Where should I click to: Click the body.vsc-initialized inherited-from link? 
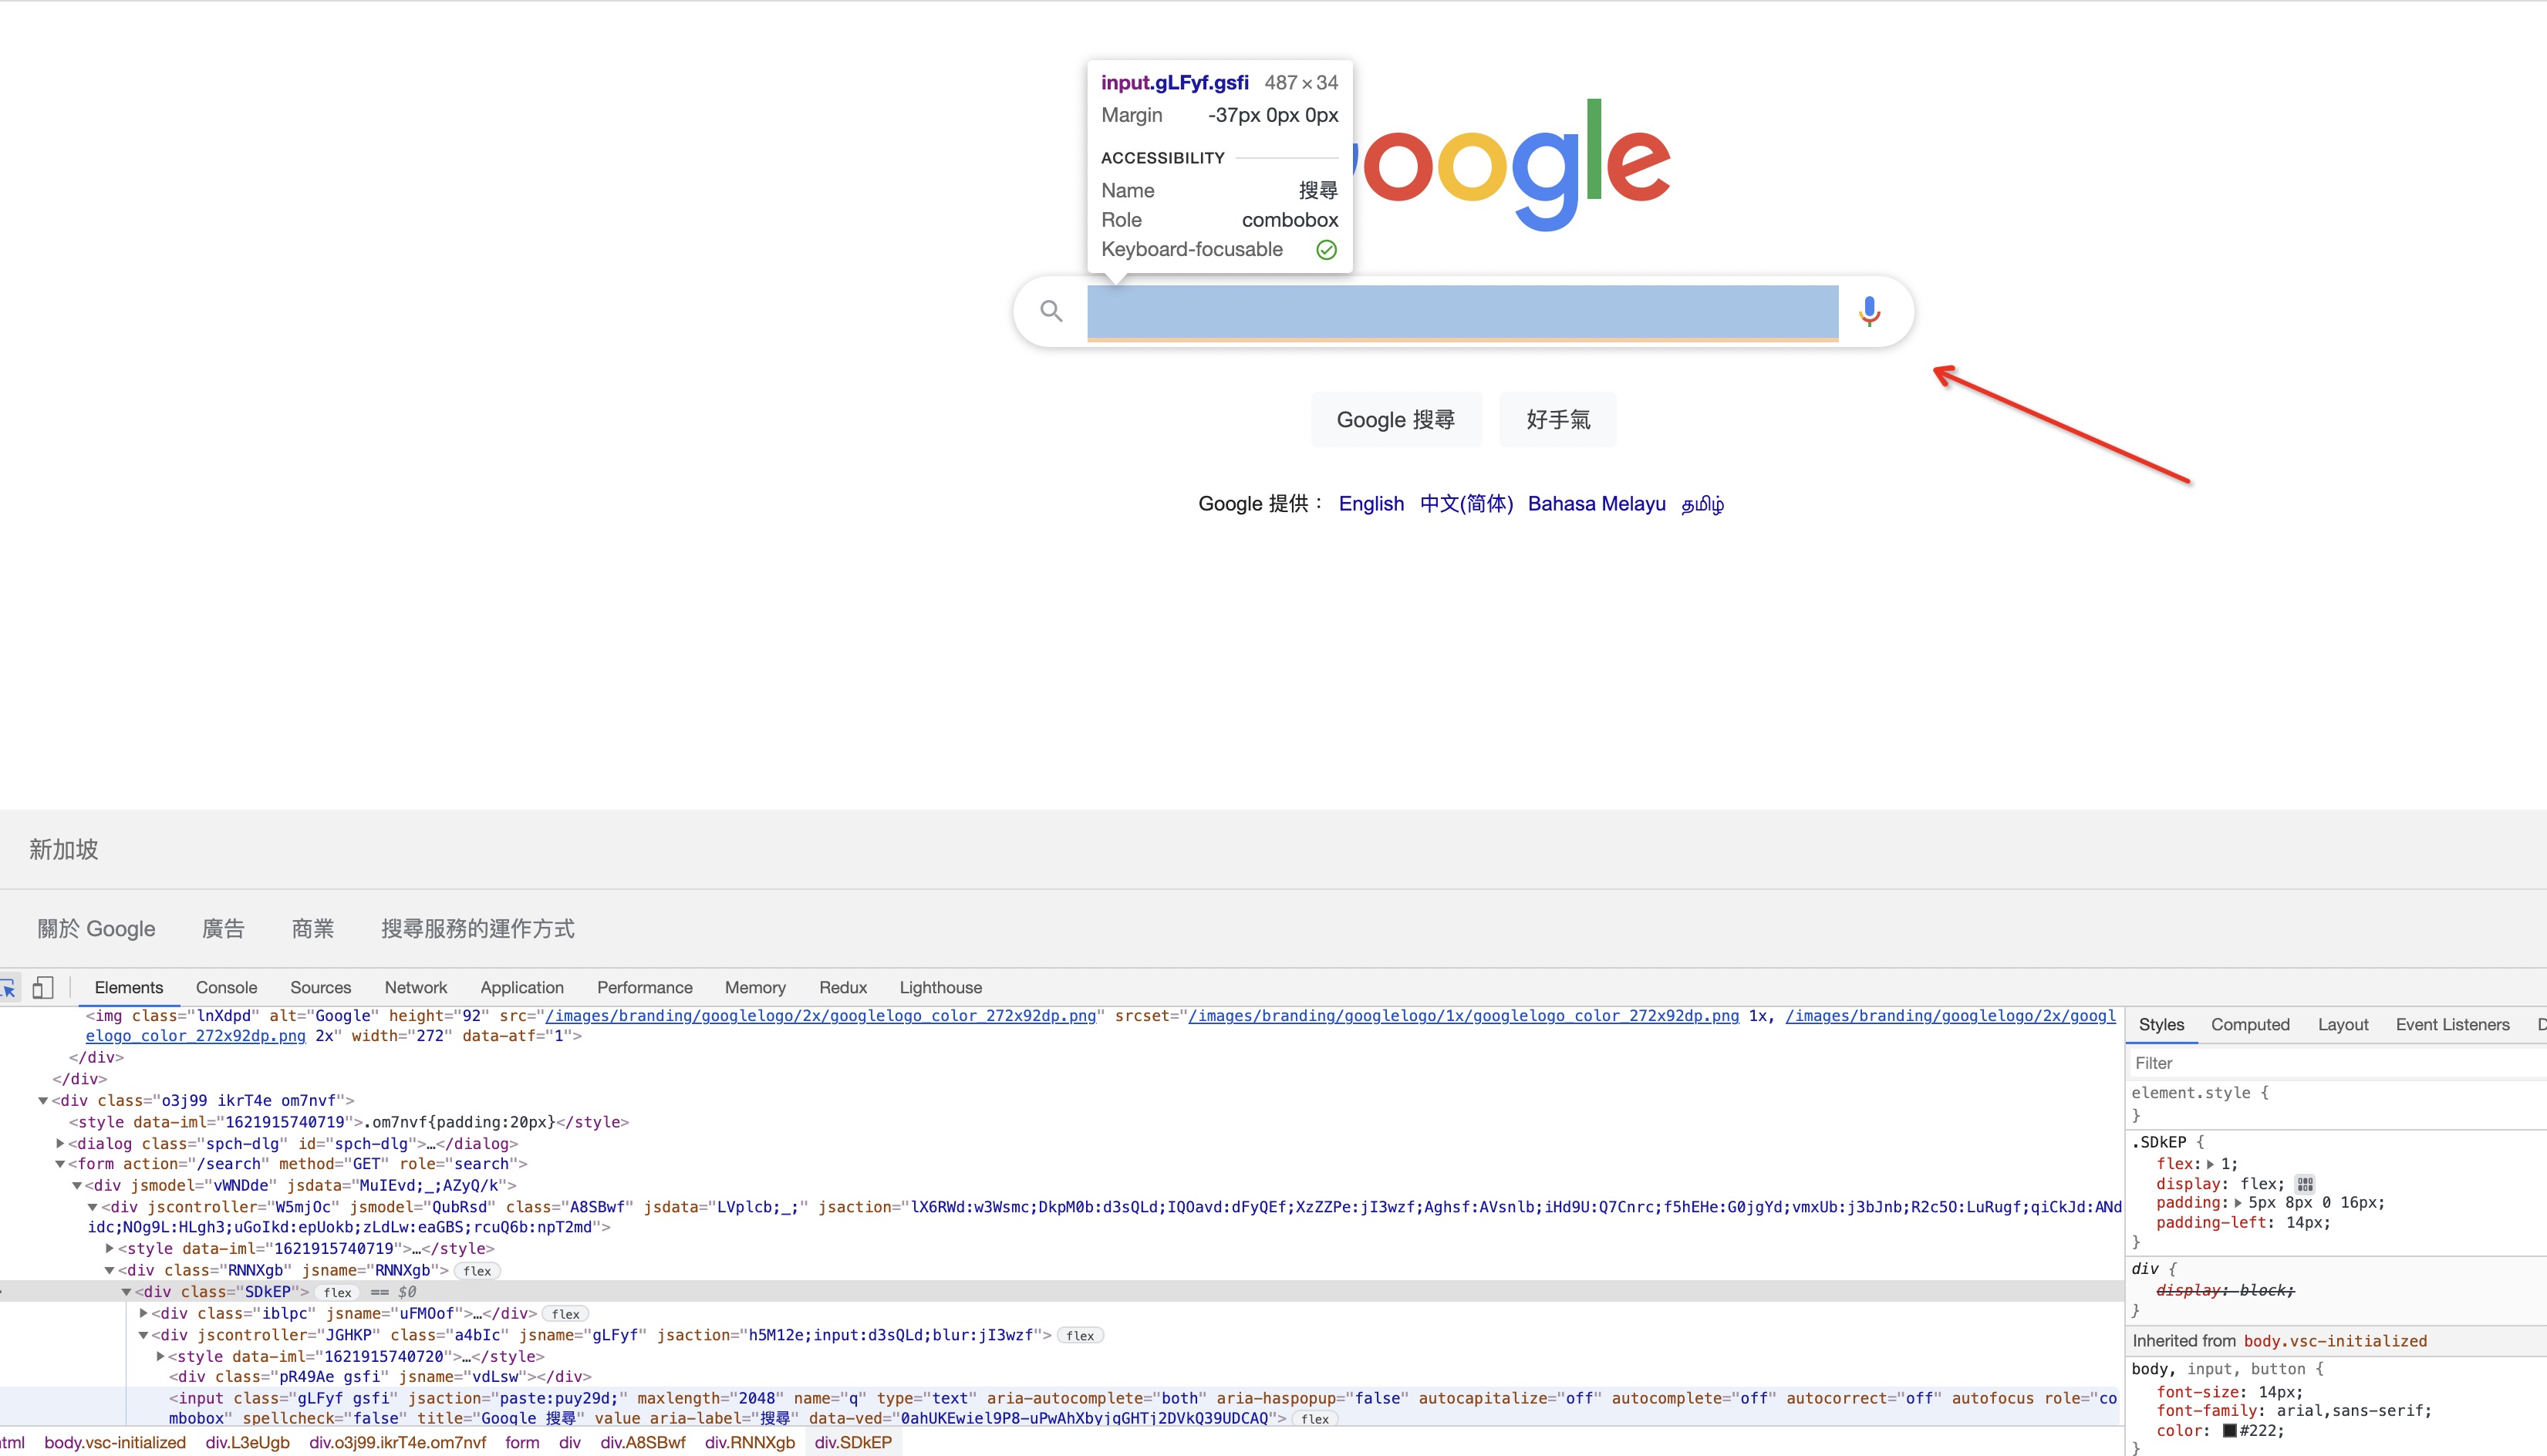click(x=2335, y=1341)
